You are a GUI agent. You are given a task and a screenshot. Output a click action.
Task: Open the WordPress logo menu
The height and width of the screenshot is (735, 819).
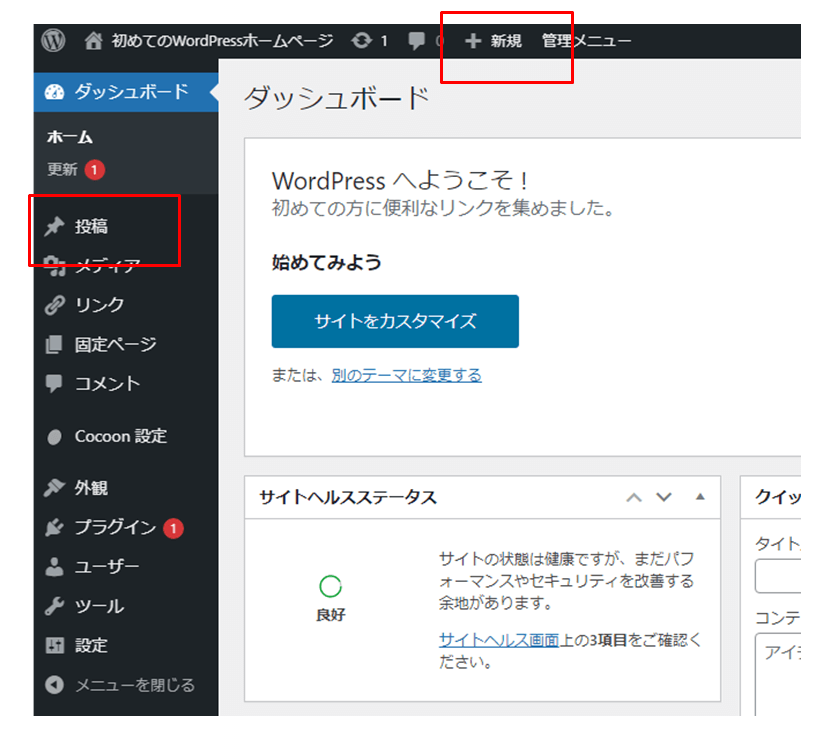pos(53,40)
